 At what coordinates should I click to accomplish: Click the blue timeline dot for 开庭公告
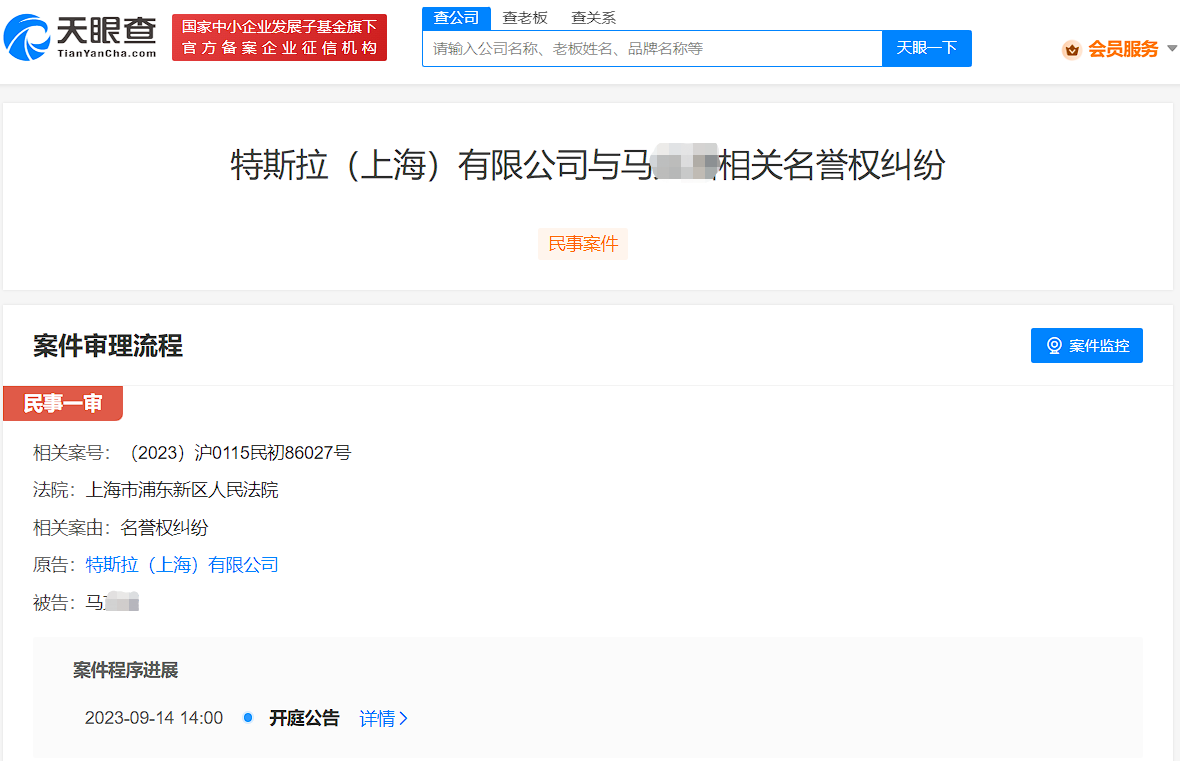(248, 717)
